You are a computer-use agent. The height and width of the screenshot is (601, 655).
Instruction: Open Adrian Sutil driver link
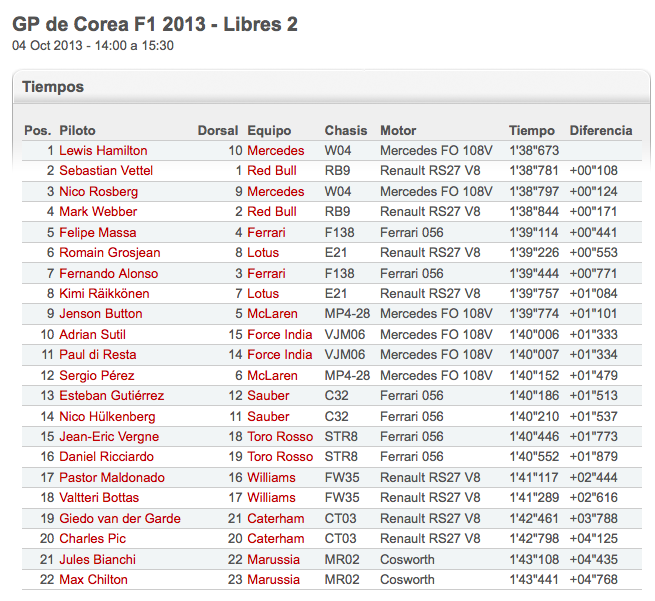92,334
